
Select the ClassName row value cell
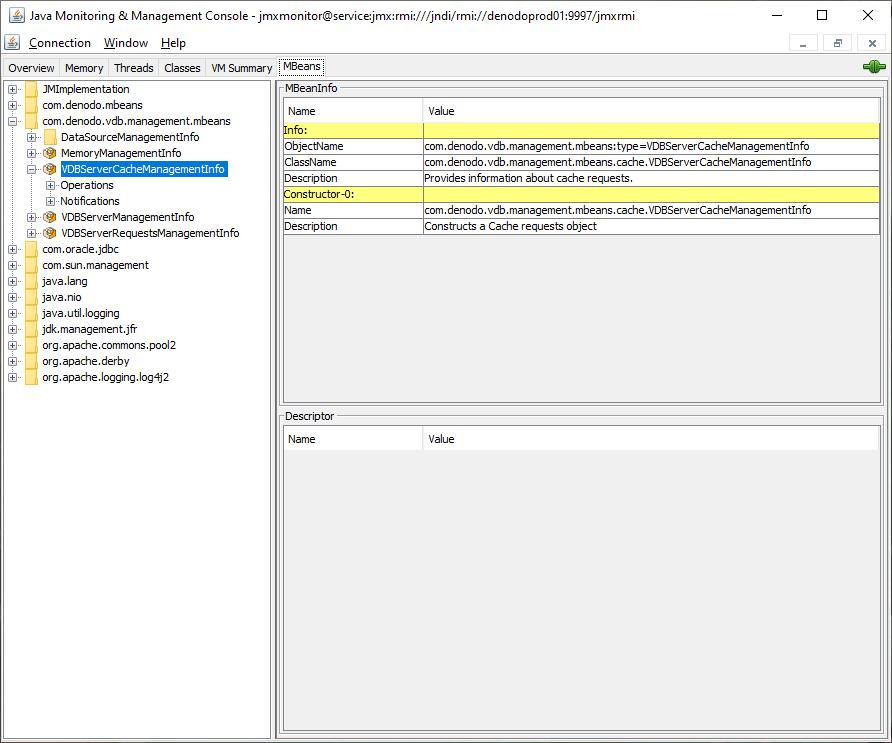(651, 162)
